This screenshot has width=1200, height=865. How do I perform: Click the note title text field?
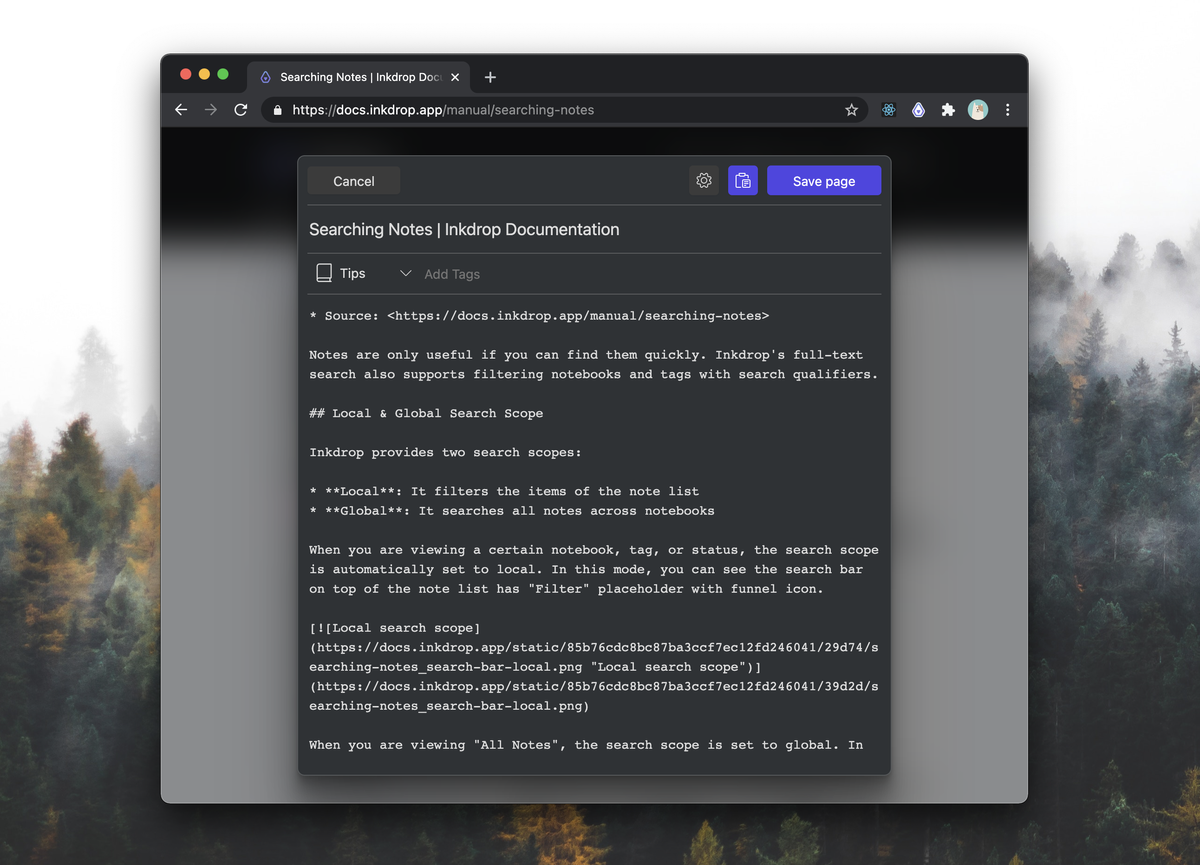(594, 229)
